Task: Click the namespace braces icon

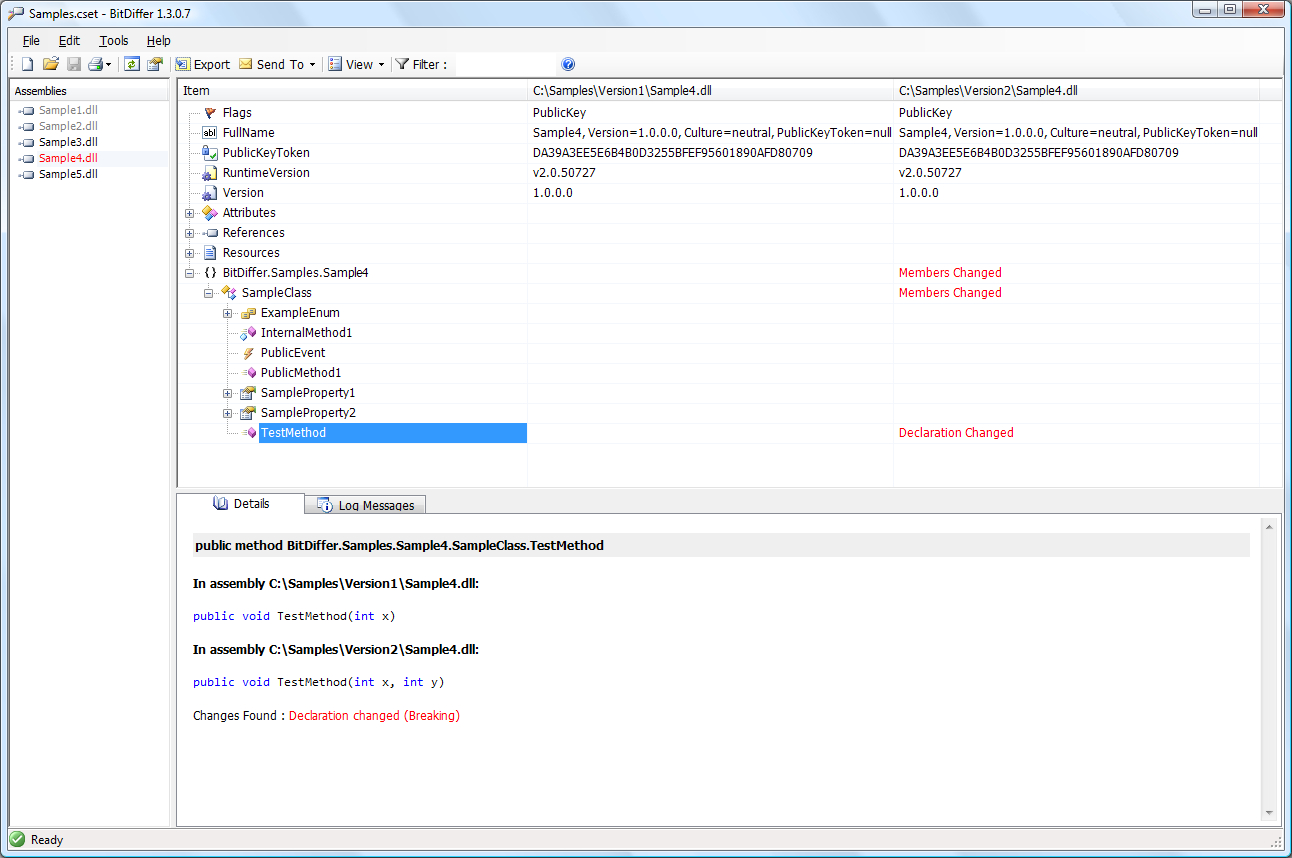Action: 210,273
